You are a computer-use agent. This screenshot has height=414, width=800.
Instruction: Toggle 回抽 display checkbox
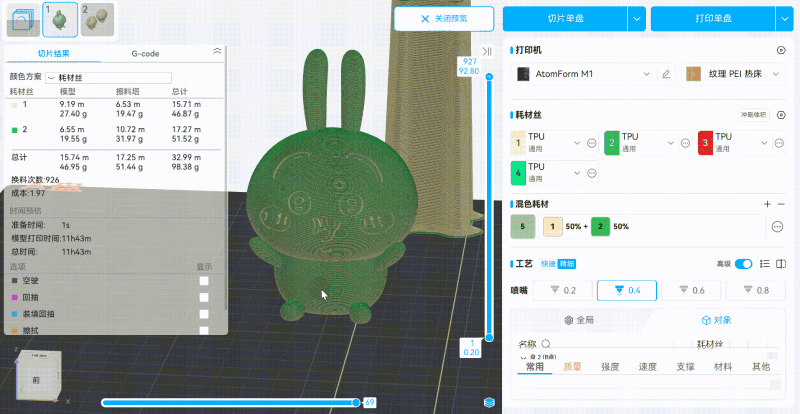coord(204,297)
